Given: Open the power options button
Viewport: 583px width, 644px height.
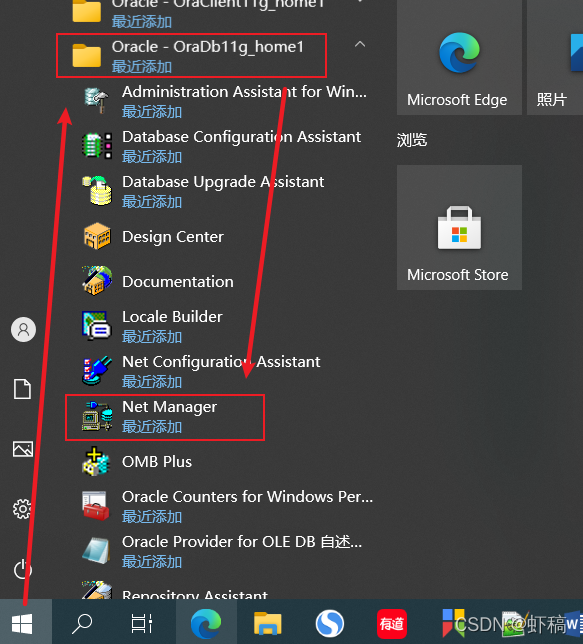Looking at the screenshot, I should (23, 569).
